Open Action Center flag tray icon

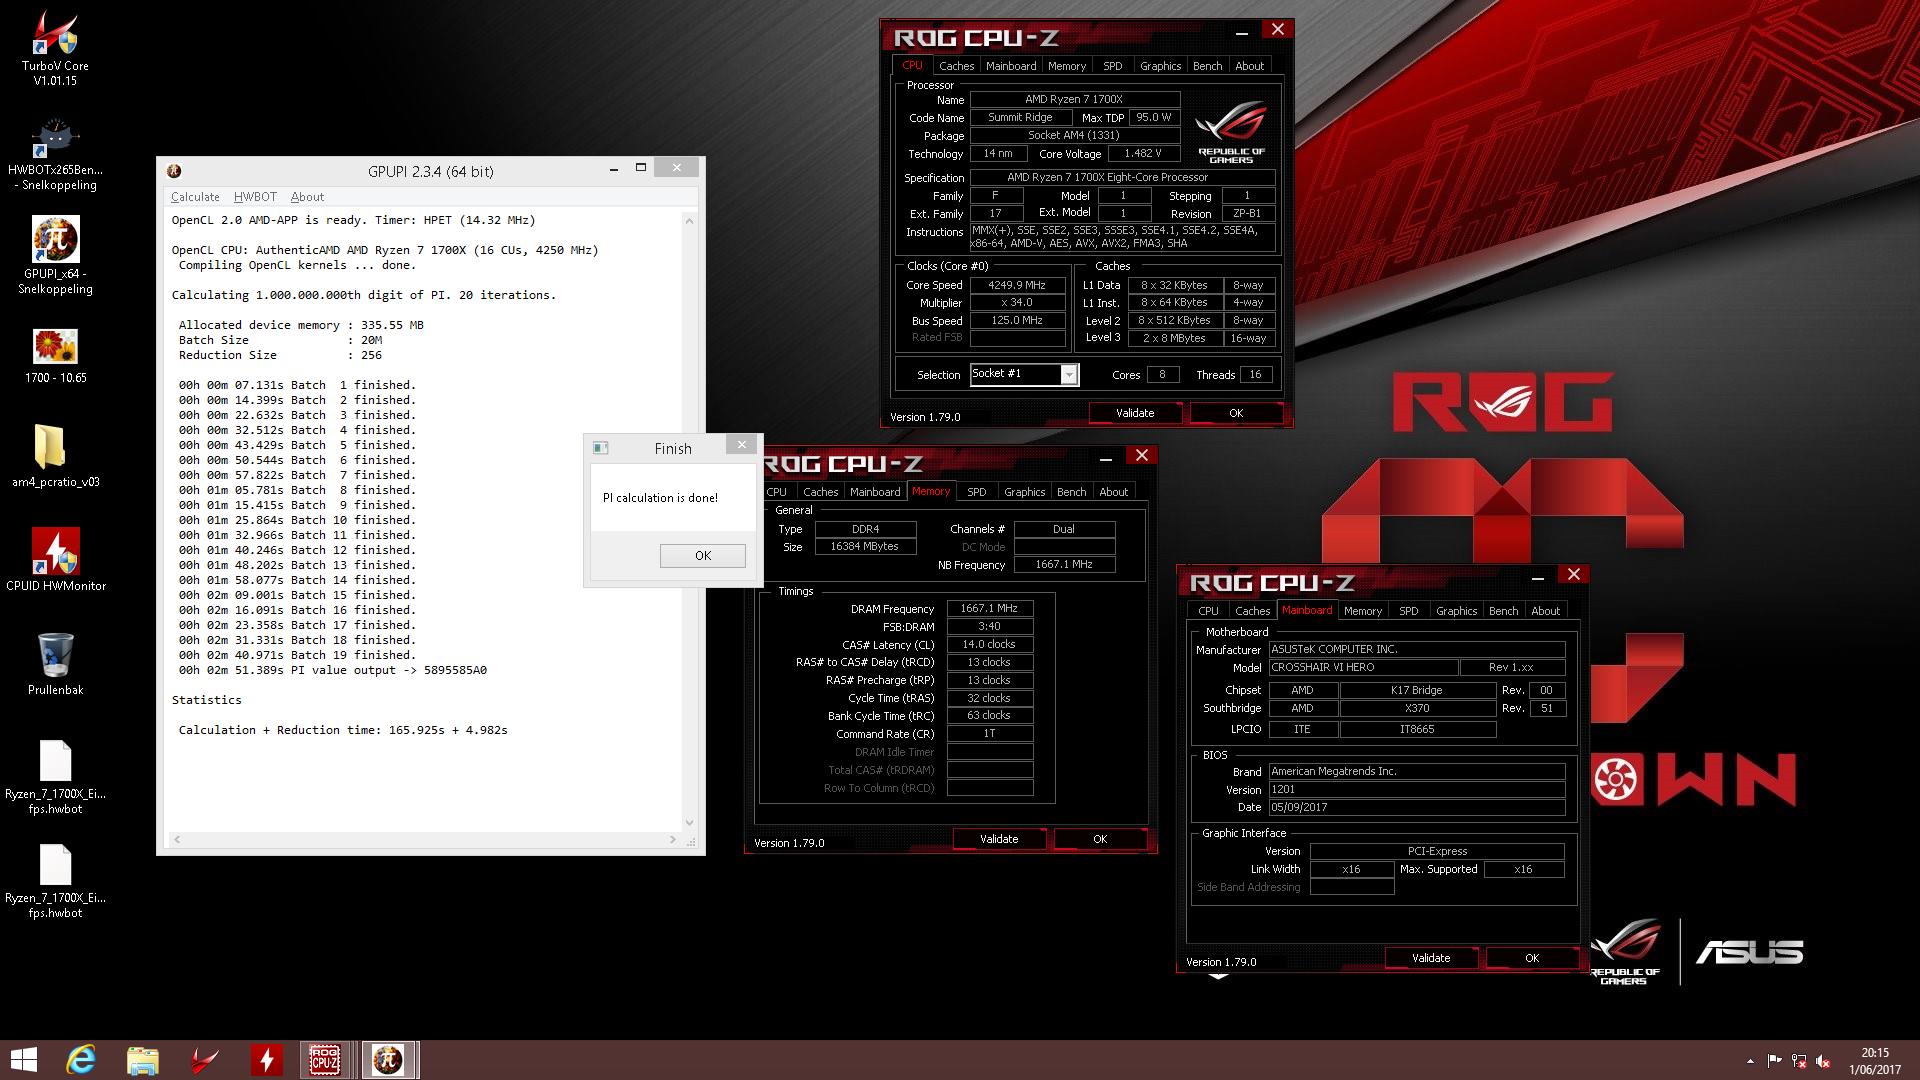(x=1775, y=1061)
